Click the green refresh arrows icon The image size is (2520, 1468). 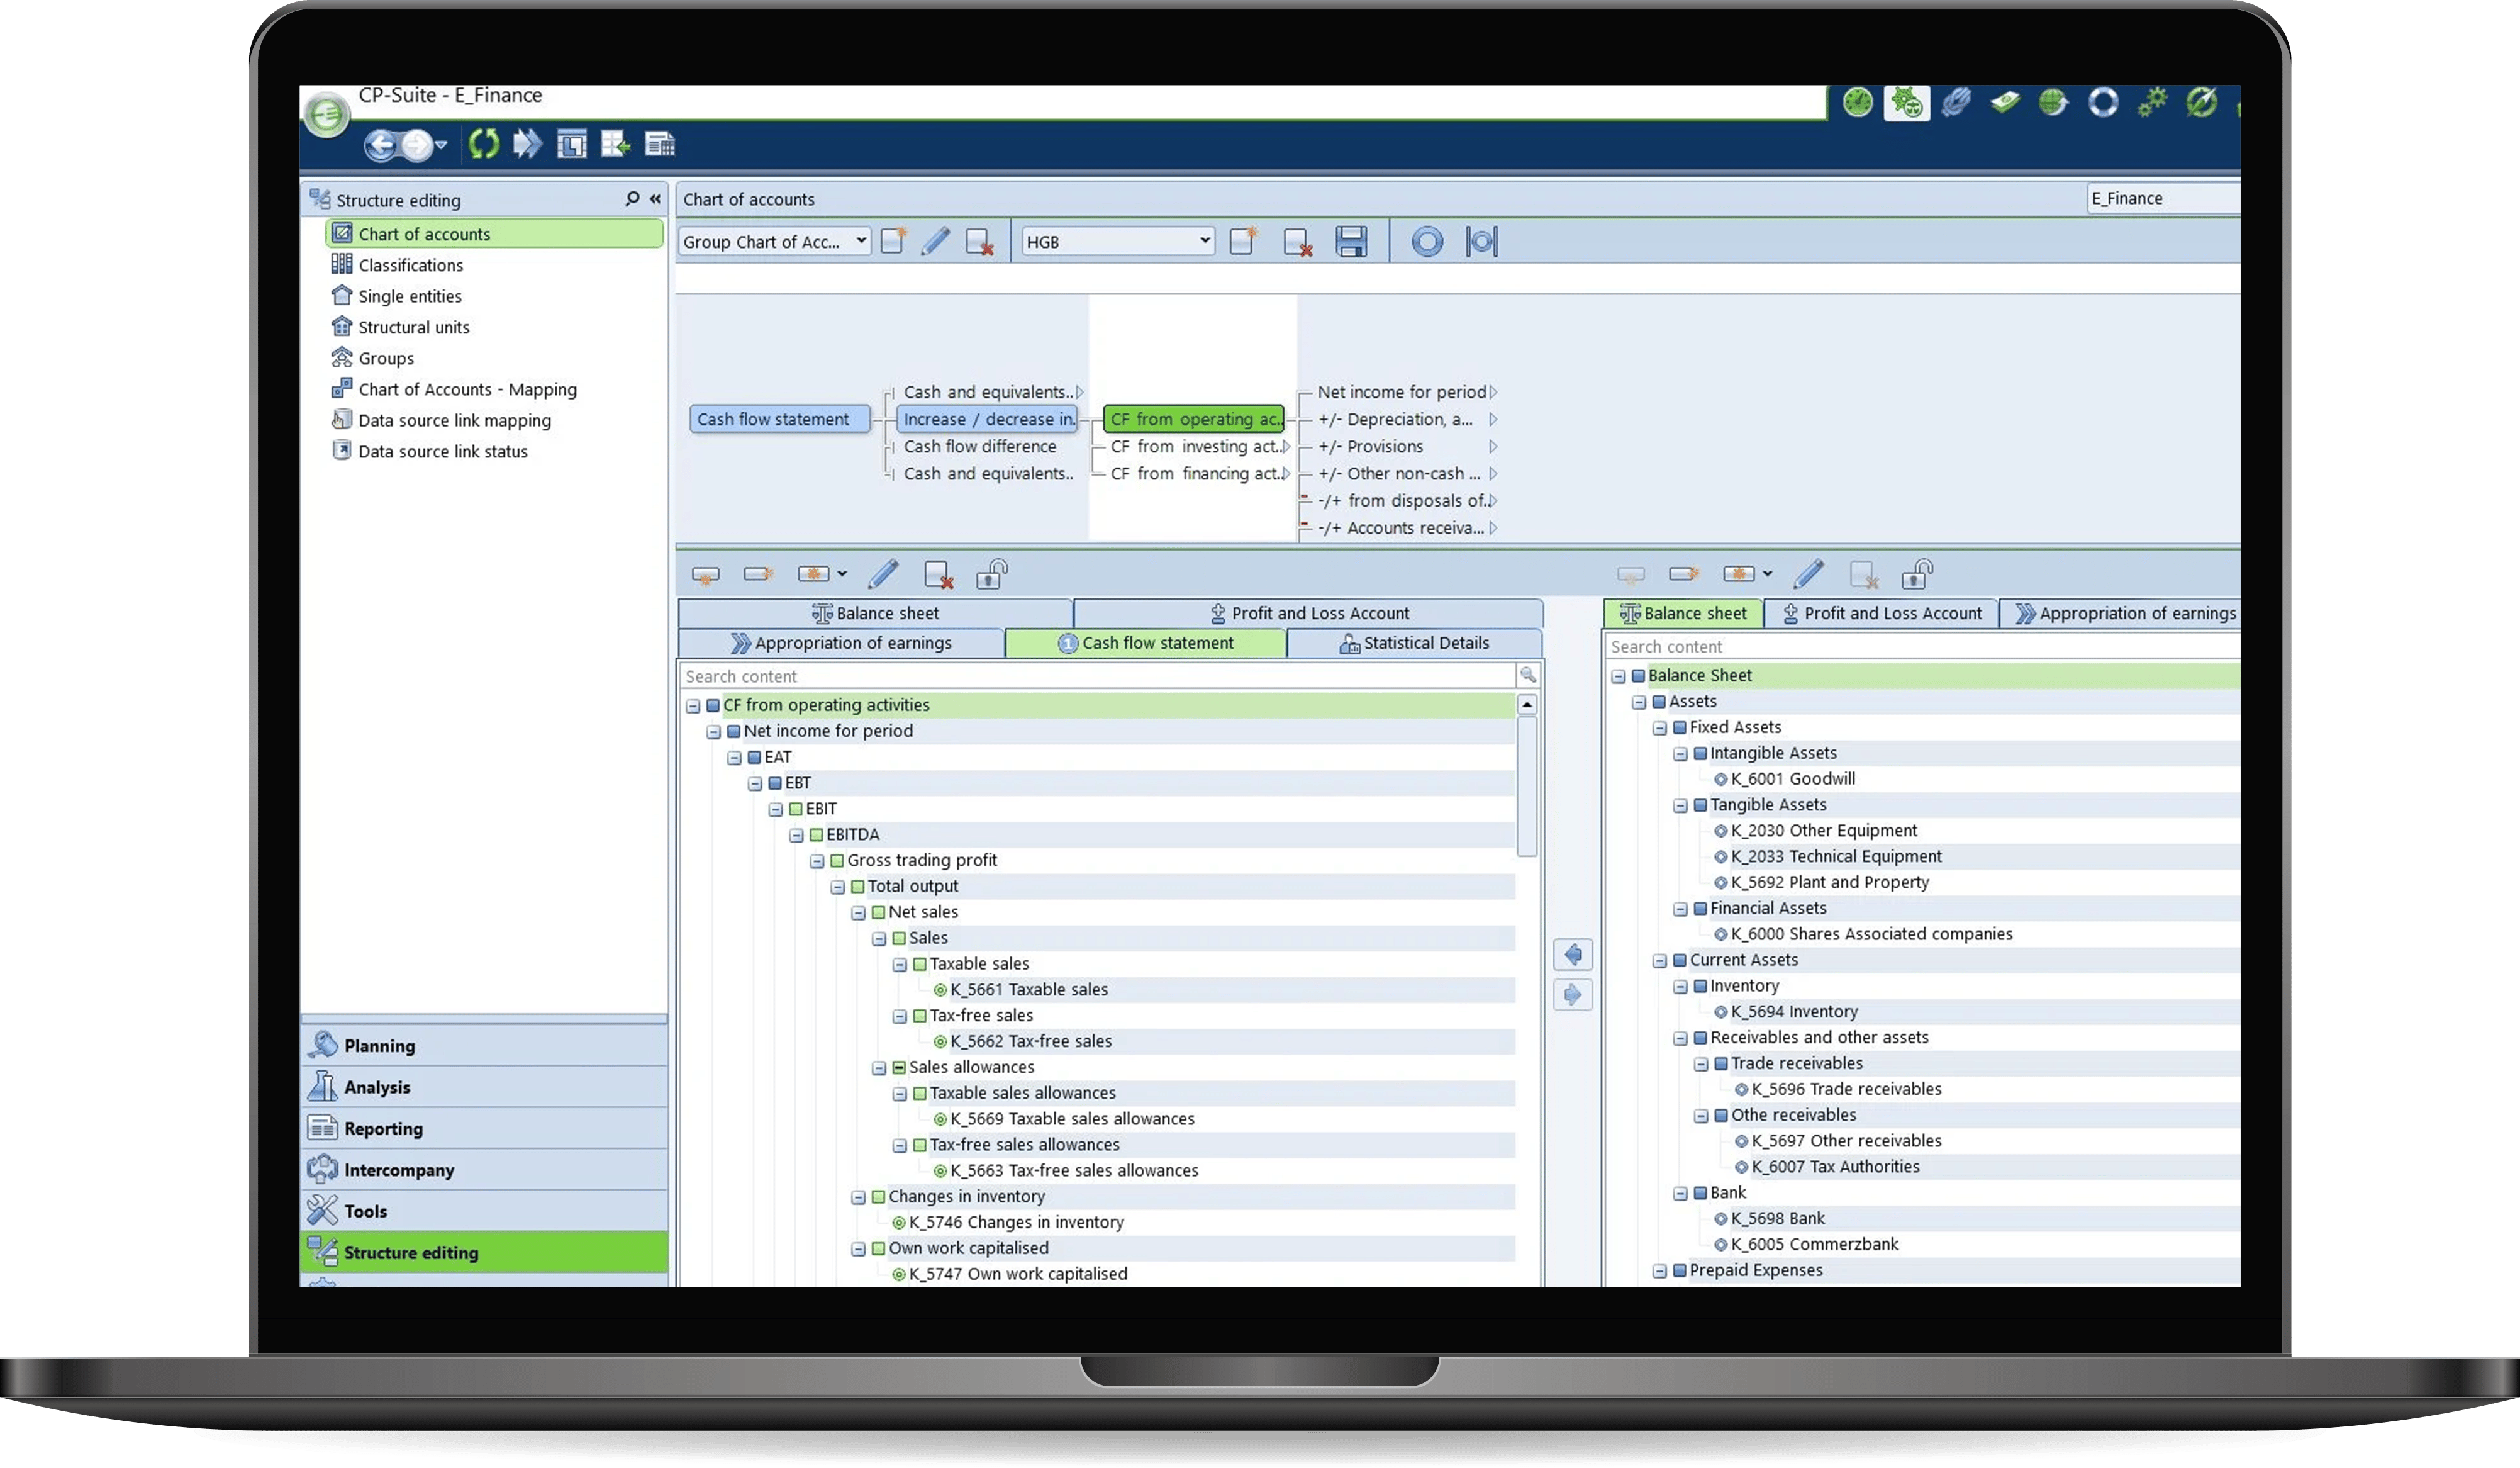[x=484, y=144]
